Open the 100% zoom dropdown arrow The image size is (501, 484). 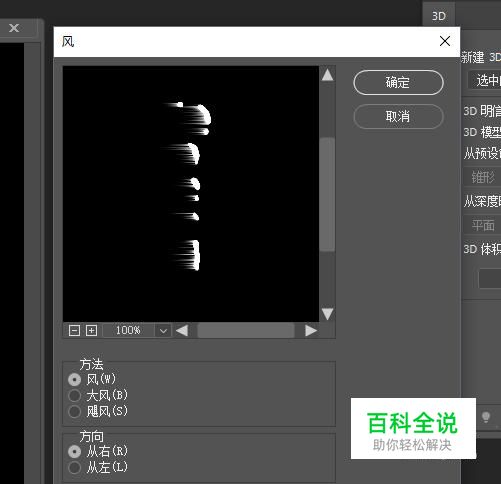[163, 331]
